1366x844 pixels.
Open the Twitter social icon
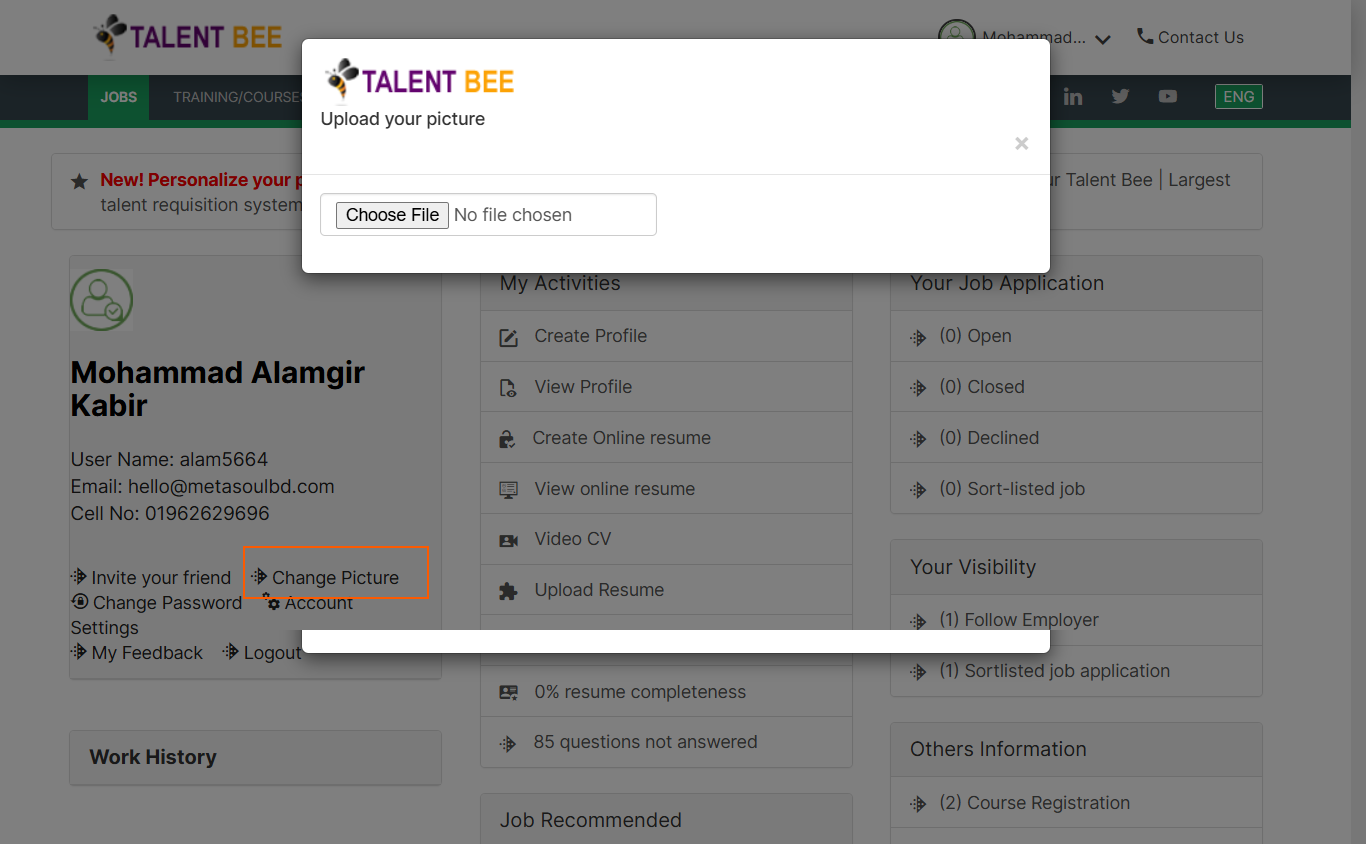point(1120,97)
